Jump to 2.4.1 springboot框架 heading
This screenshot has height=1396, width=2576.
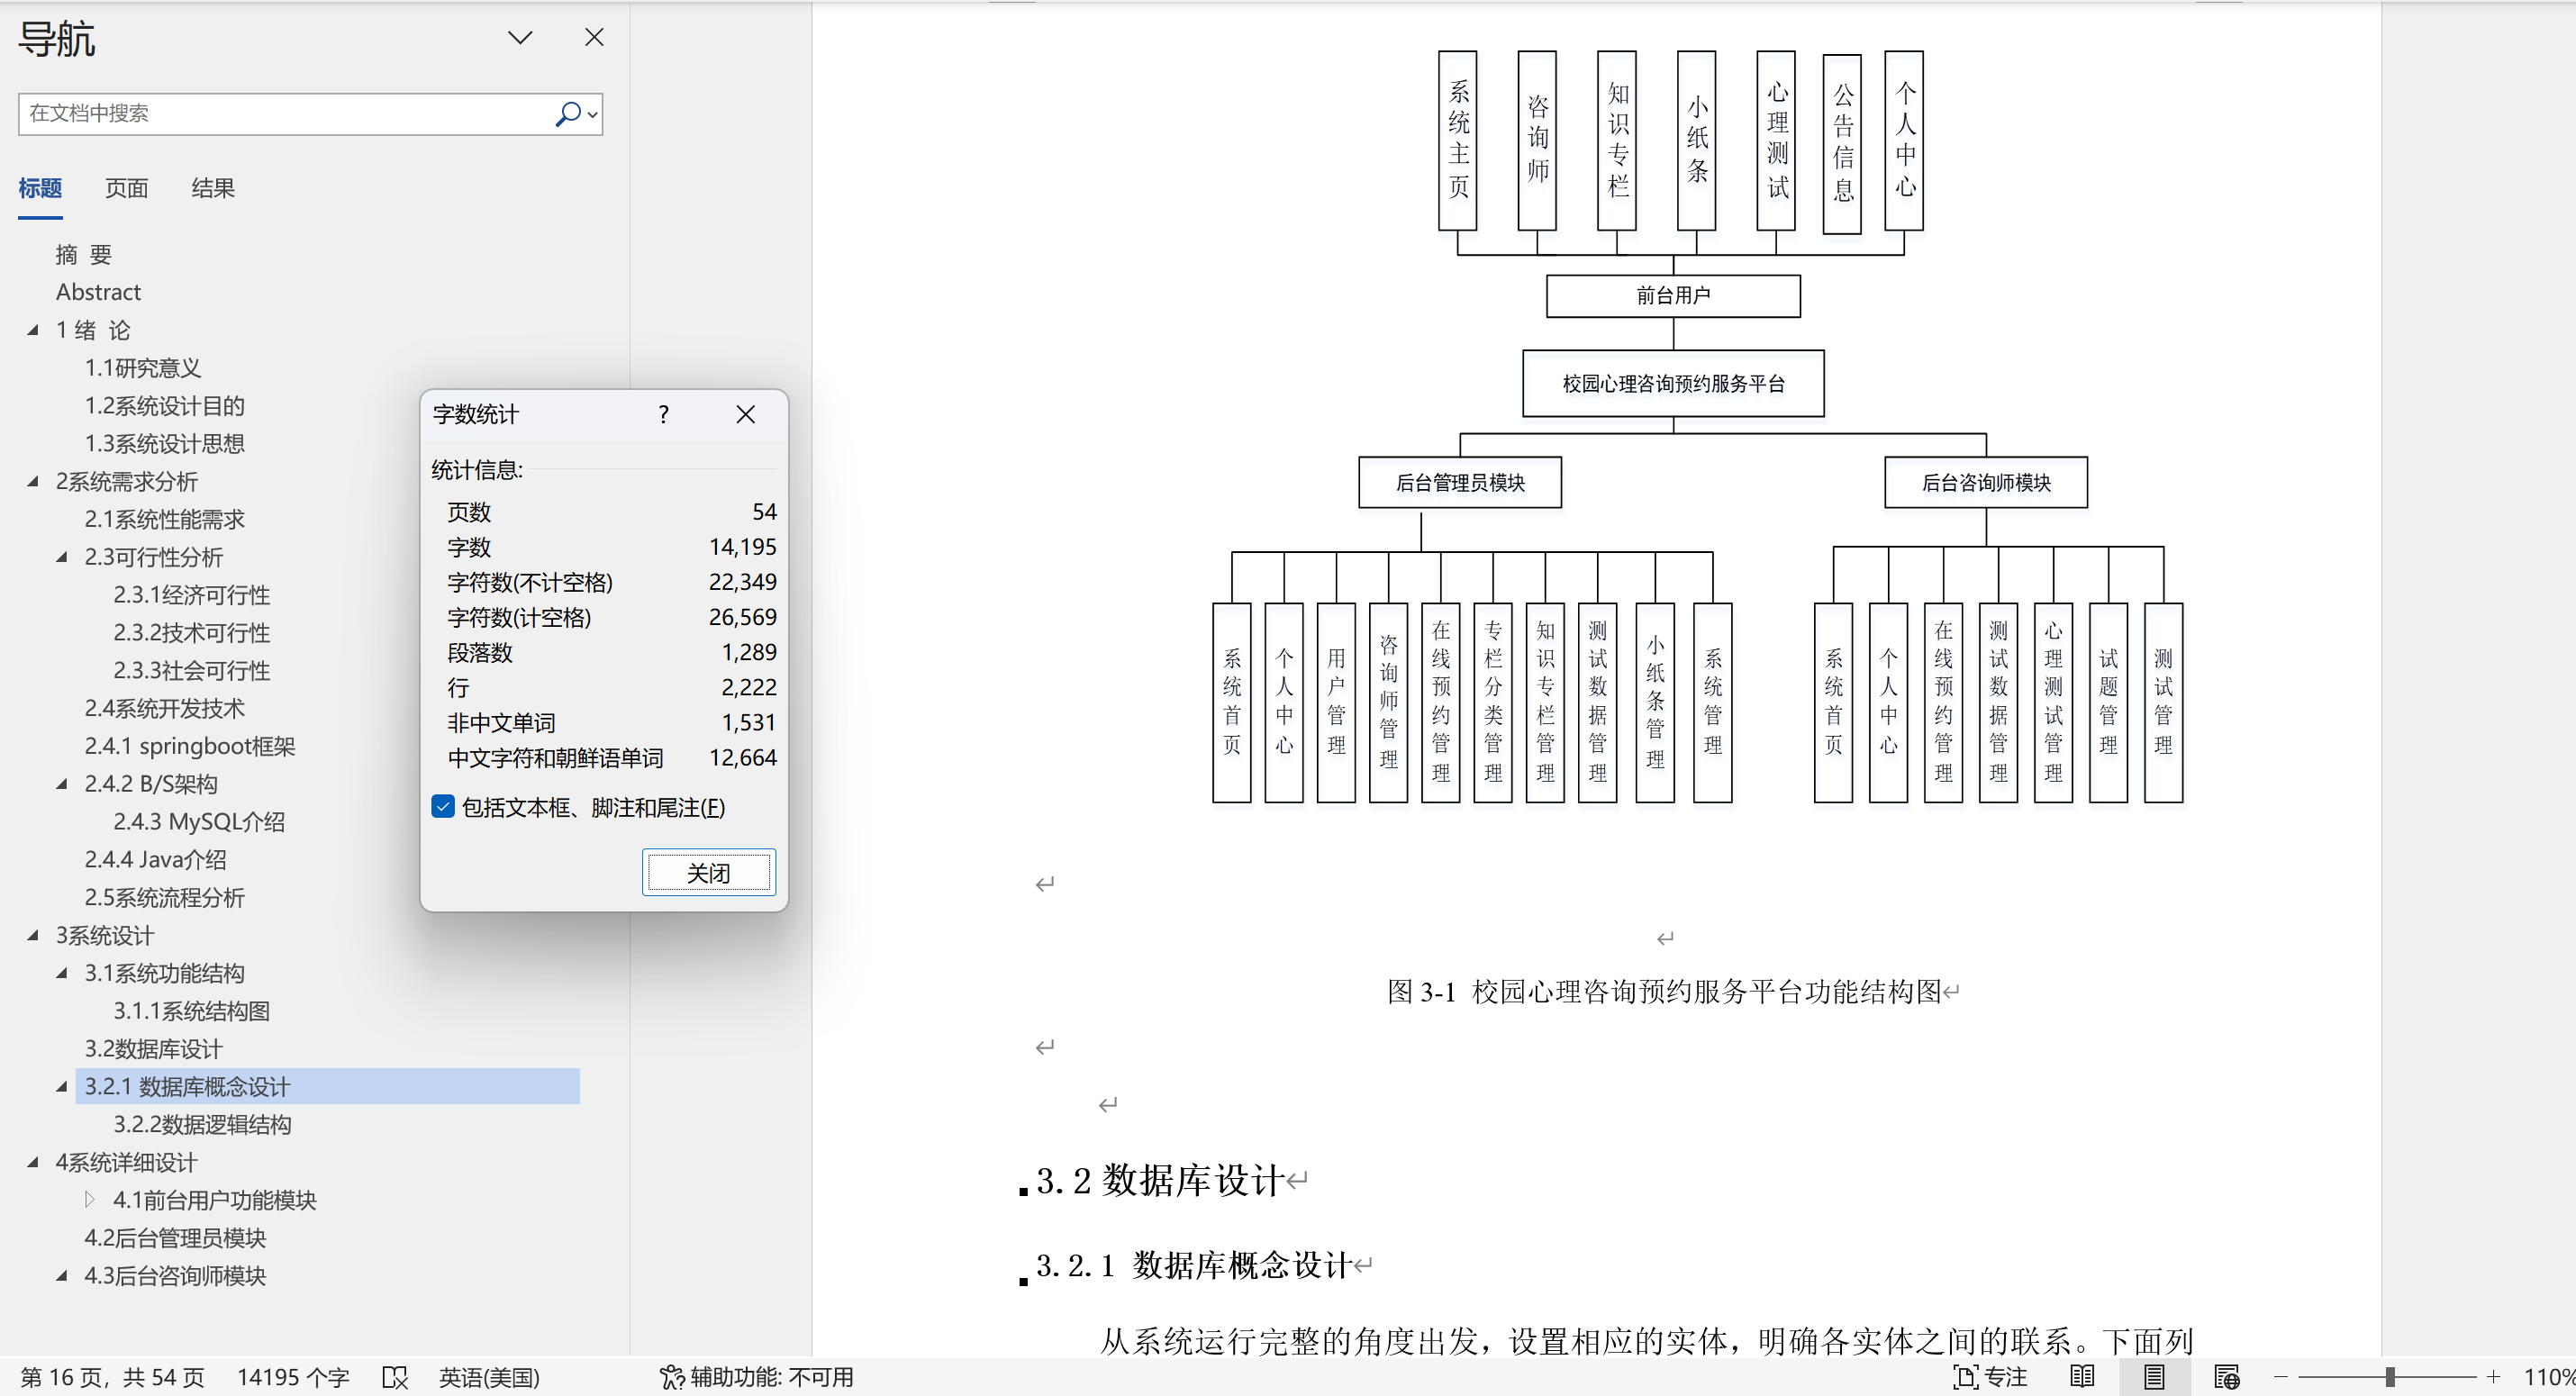(190, 746)
